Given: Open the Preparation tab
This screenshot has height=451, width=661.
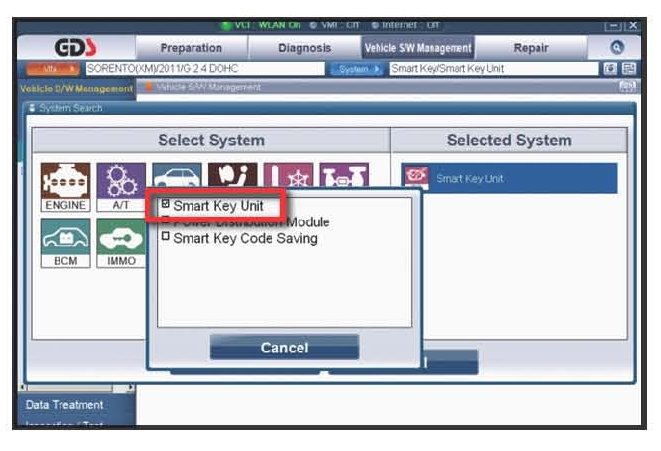Looking at the screenshot, I should click(191, 48).
